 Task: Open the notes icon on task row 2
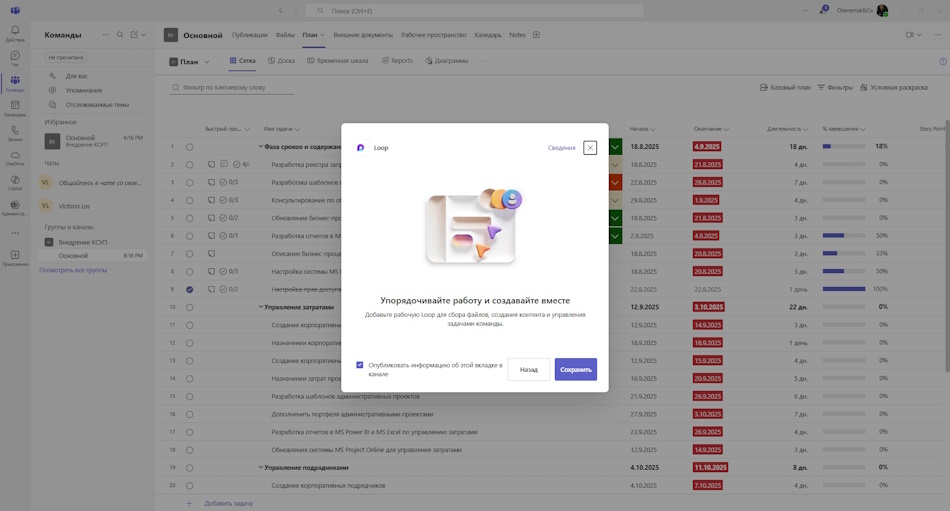pos(211,164)
